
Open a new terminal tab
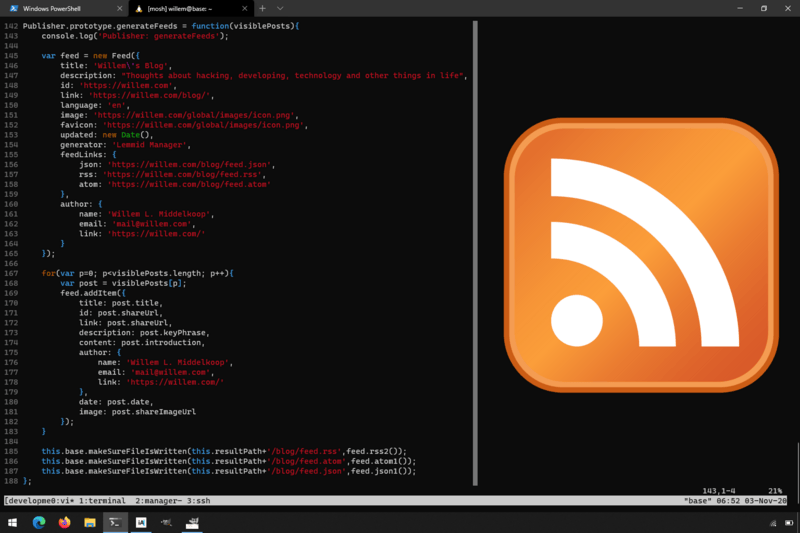pyautogui.click(x=263, y=8)
